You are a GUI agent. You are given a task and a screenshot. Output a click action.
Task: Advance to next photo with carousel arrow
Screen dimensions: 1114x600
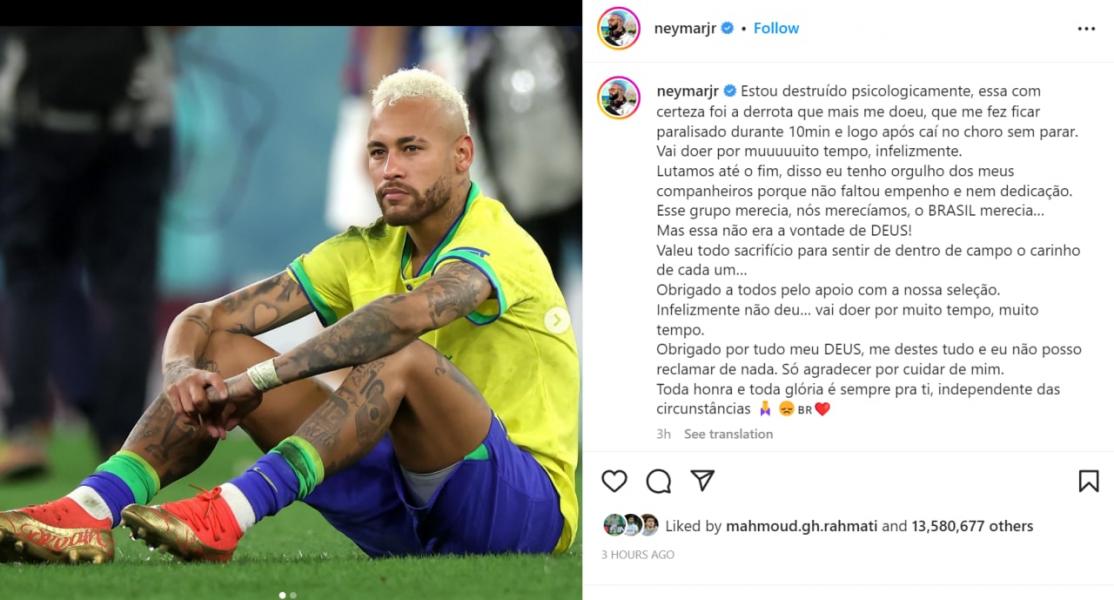point(557,320)
